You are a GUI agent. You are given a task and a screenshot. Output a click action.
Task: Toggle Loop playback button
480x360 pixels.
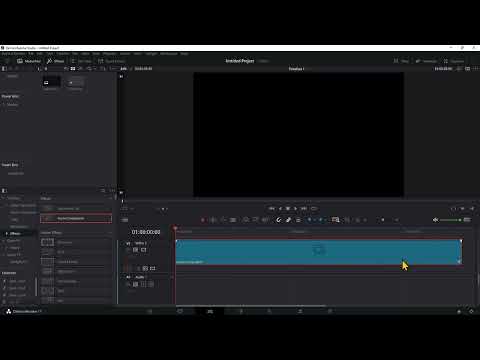tap(314, 209)
